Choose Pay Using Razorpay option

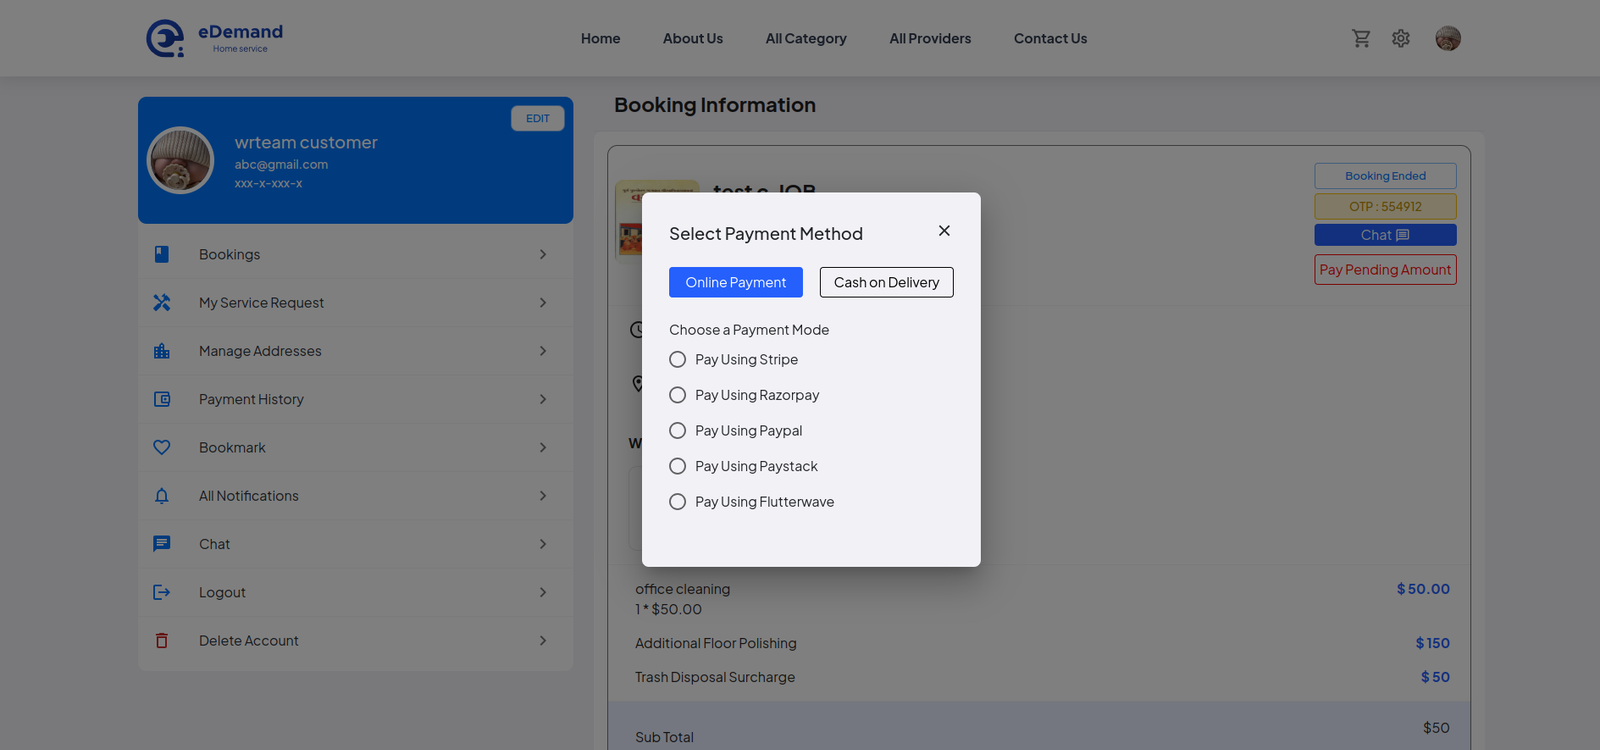(678, 395)
